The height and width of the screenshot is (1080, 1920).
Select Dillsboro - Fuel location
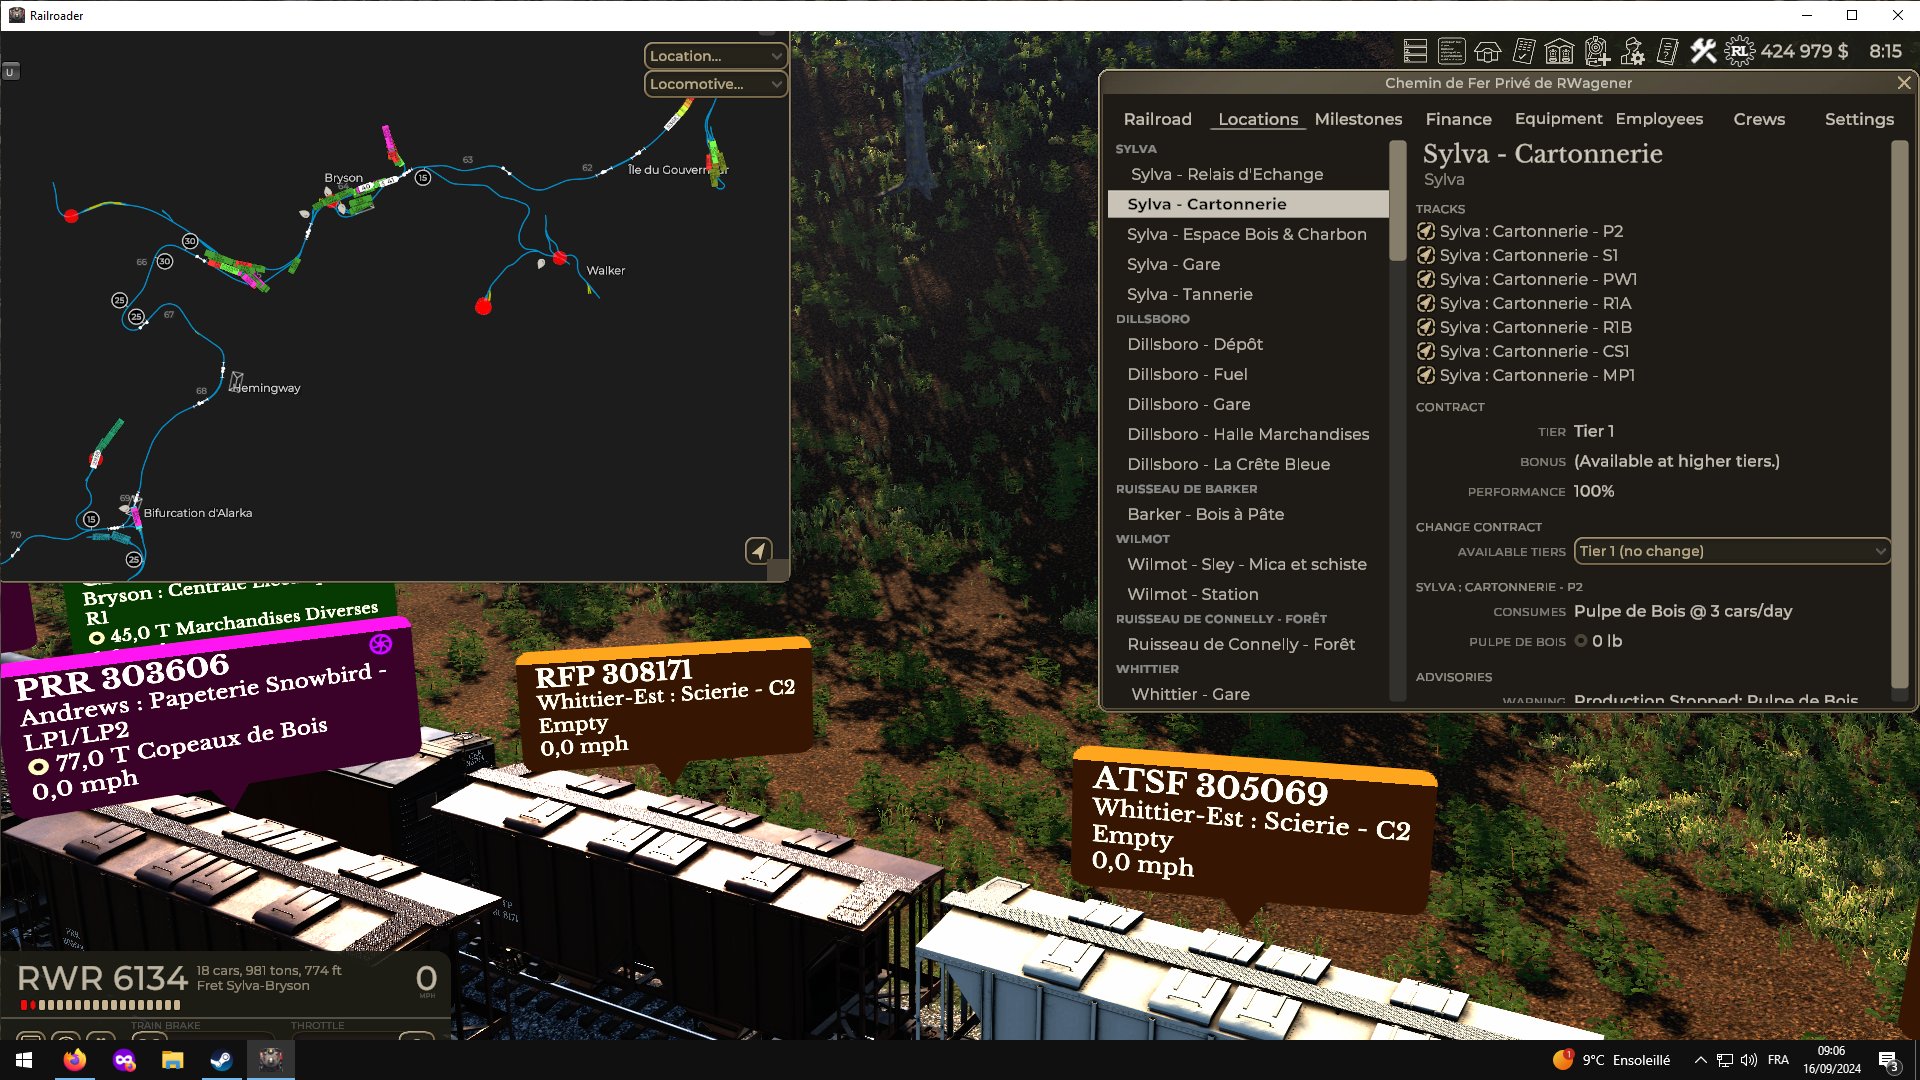click(x=1247, y=374)
